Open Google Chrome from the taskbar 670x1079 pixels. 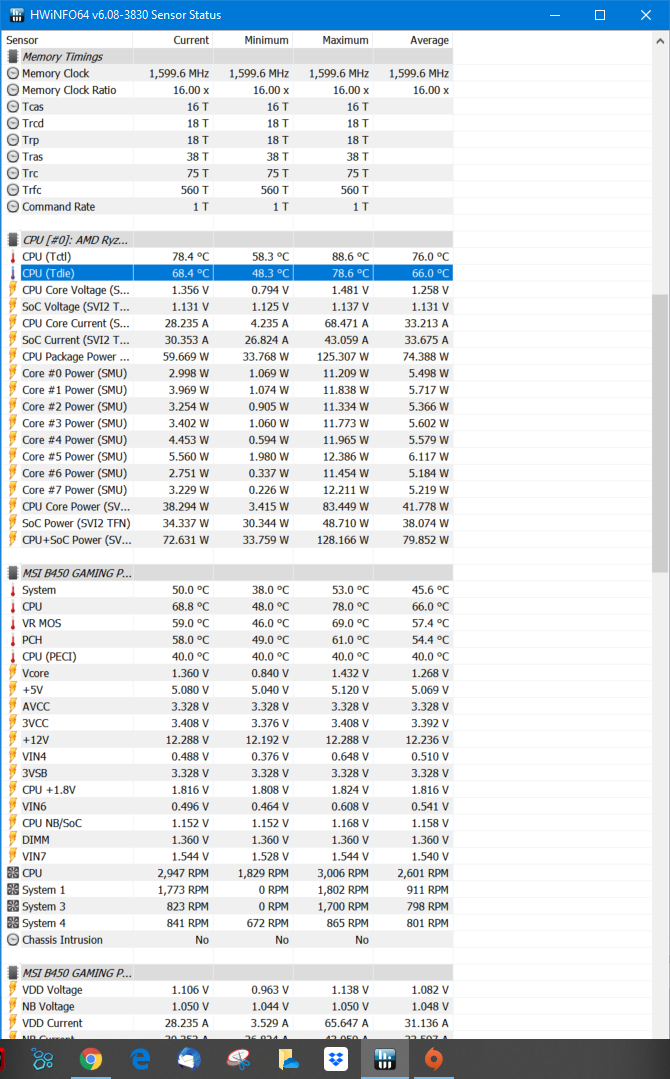pos(91,1058)
